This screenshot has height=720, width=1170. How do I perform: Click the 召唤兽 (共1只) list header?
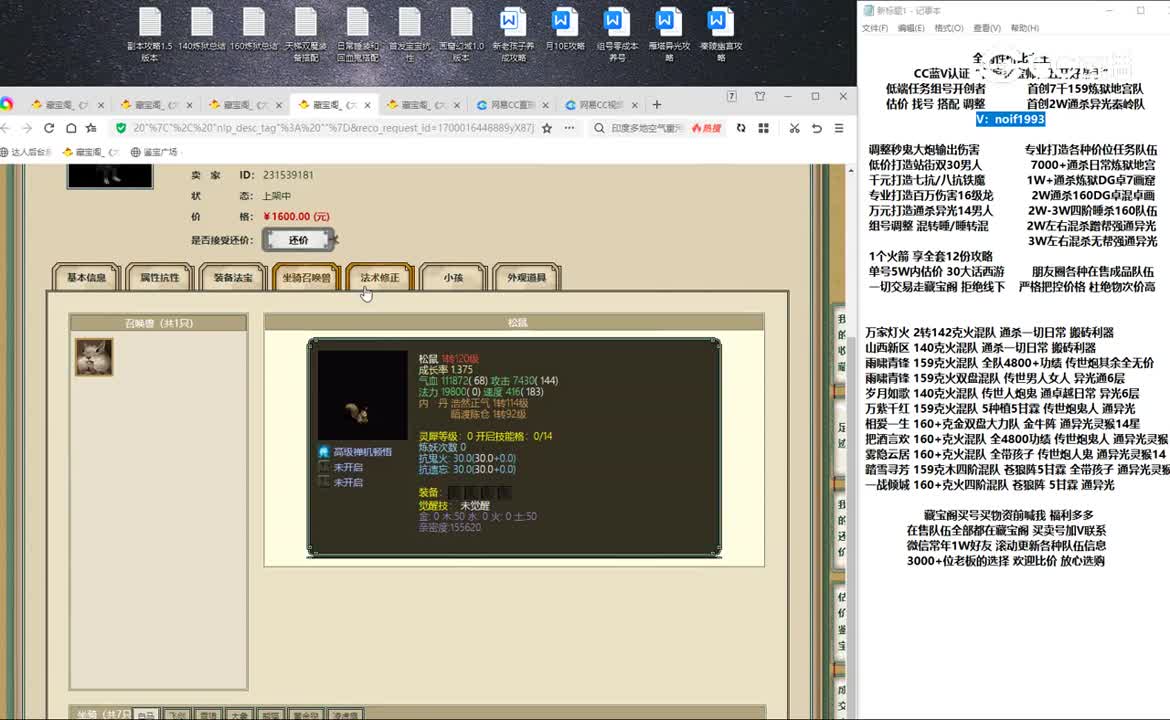(158, 323)
